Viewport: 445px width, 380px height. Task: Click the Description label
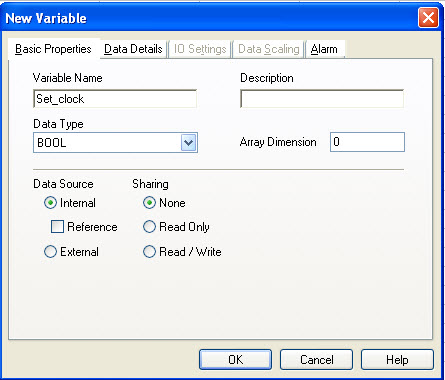pyautogui.click(x=267, y=78)
